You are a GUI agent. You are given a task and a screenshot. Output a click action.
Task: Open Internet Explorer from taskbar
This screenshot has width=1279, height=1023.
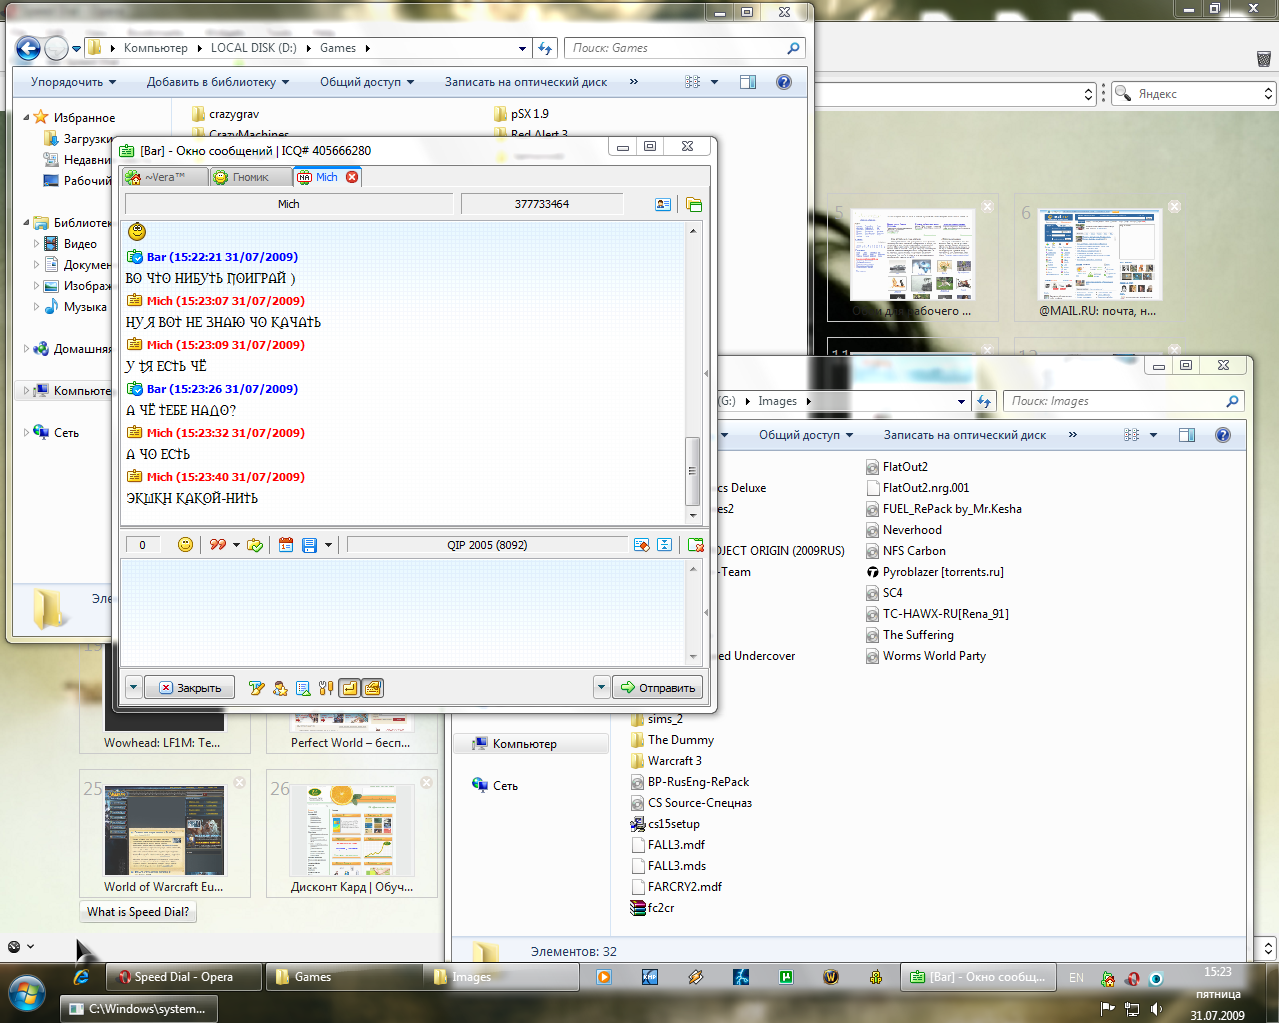coord(82,977)
